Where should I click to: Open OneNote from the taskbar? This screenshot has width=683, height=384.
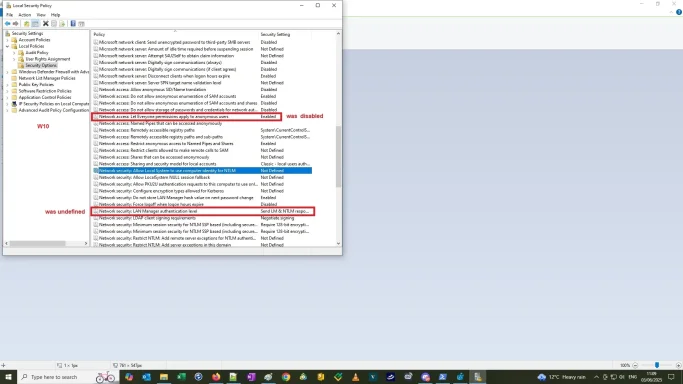tap(251, 377)
